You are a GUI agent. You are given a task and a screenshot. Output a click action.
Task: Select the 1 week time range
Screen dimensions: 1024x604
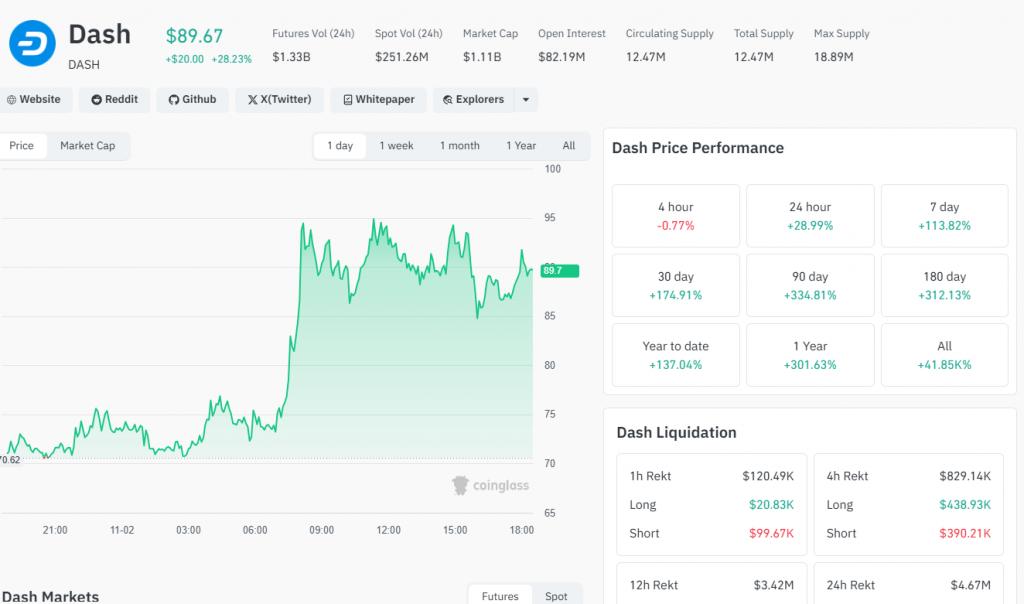tap(396, 146)
